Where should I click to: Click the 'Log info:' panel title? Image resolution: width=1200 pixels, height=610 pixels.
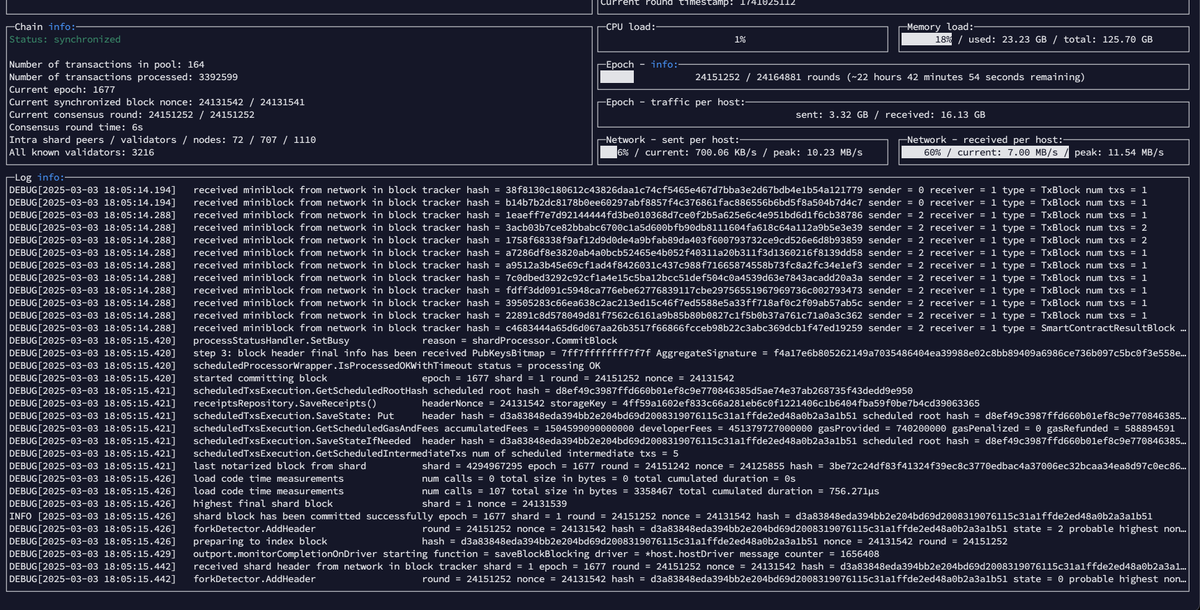click(x=38, y=177)
